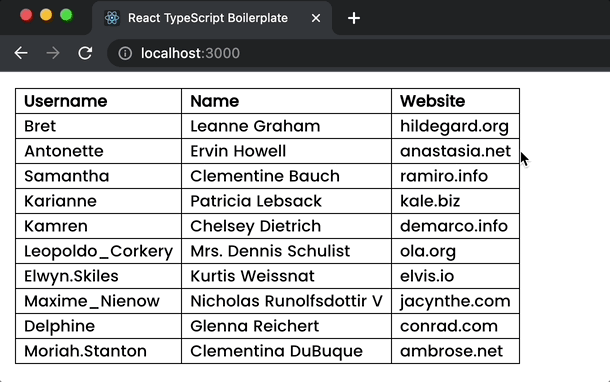Select the hildegard.org website cell
Image resolution: width=610 pixels, height=382 pixels.
pyautogui.click(x=455, y=126)
